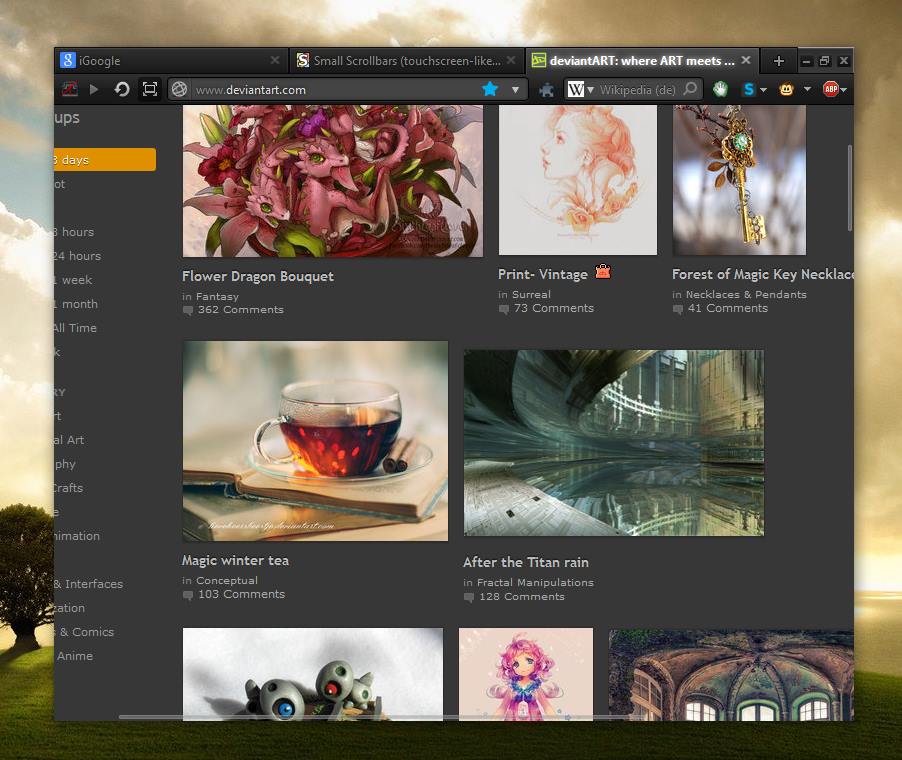Choose the 1 week time filter
This screenshot has width=902, height=760.
pyautogui.click(x=72, y=280)
